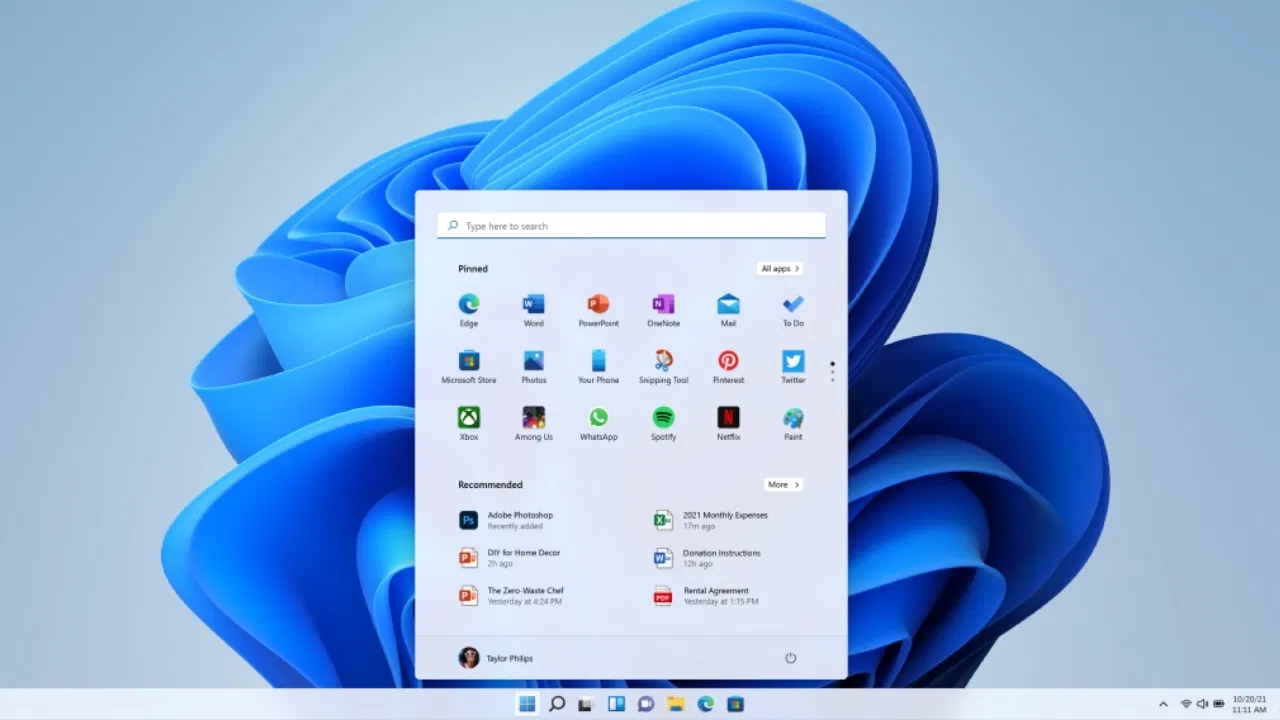Open the WhatsApp app icon
Screen dimensions: 1280x720
598,418
